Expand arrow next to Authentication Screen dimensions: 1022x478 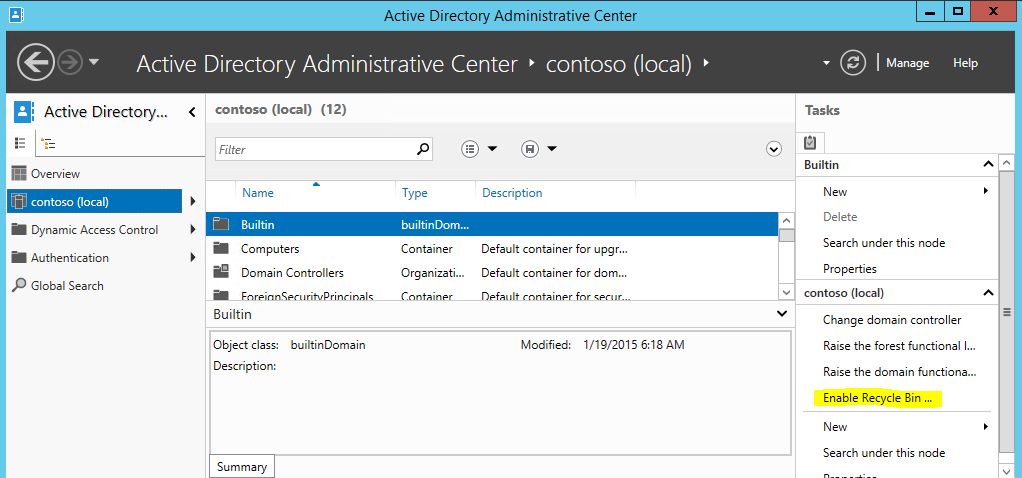pyautogui.click(x=193, y=258)
